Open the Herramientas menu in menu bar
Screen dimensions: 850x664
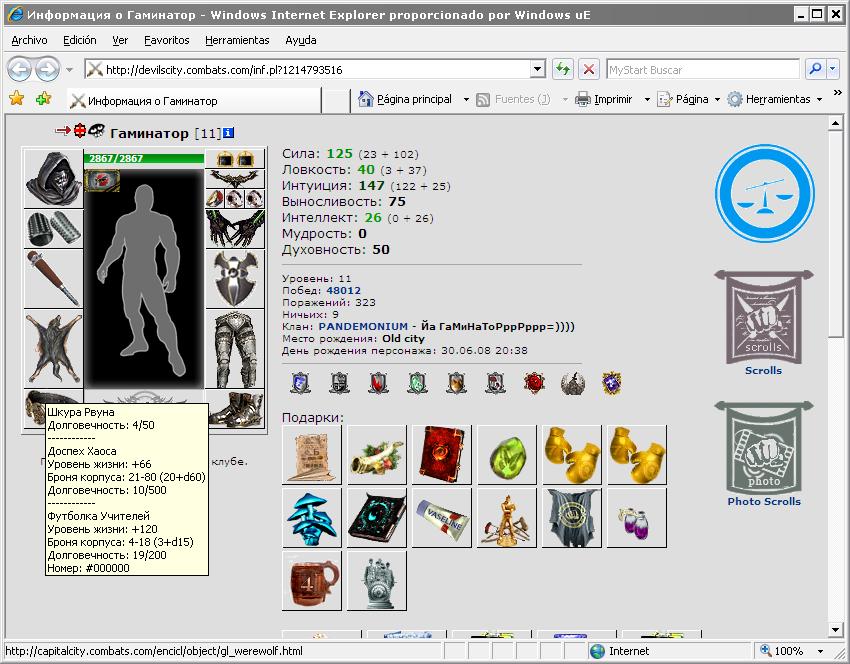(237, 40)
